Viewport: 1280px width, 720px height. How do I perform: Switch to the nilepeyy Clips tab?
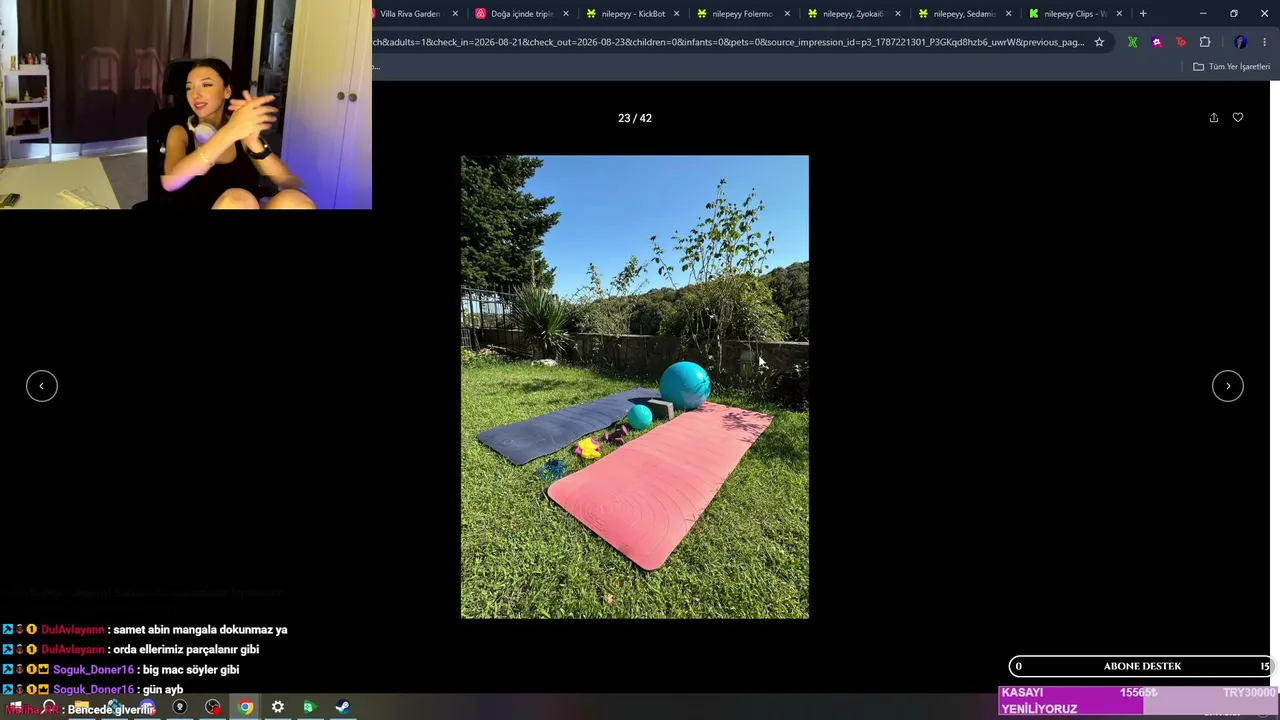pyautogui.click(x=1074, y=14)
